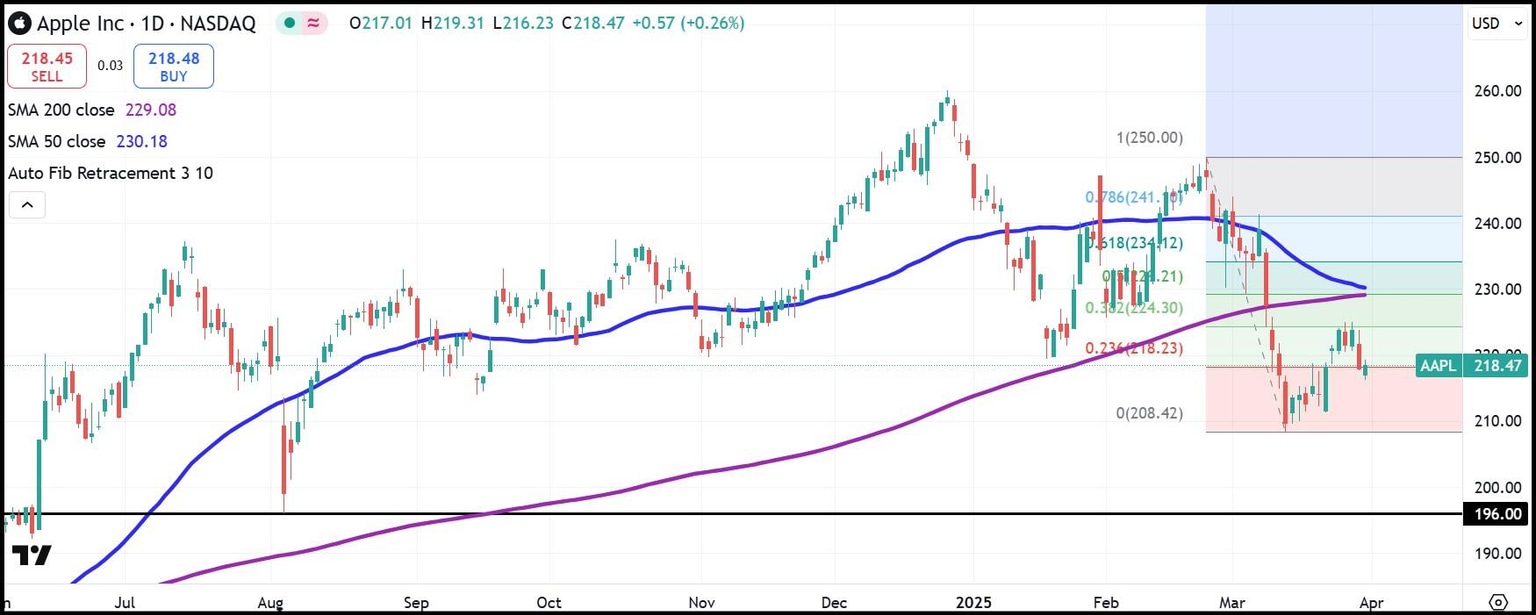Collapse the indicator legend with chevron arrow

coord(27,206)
